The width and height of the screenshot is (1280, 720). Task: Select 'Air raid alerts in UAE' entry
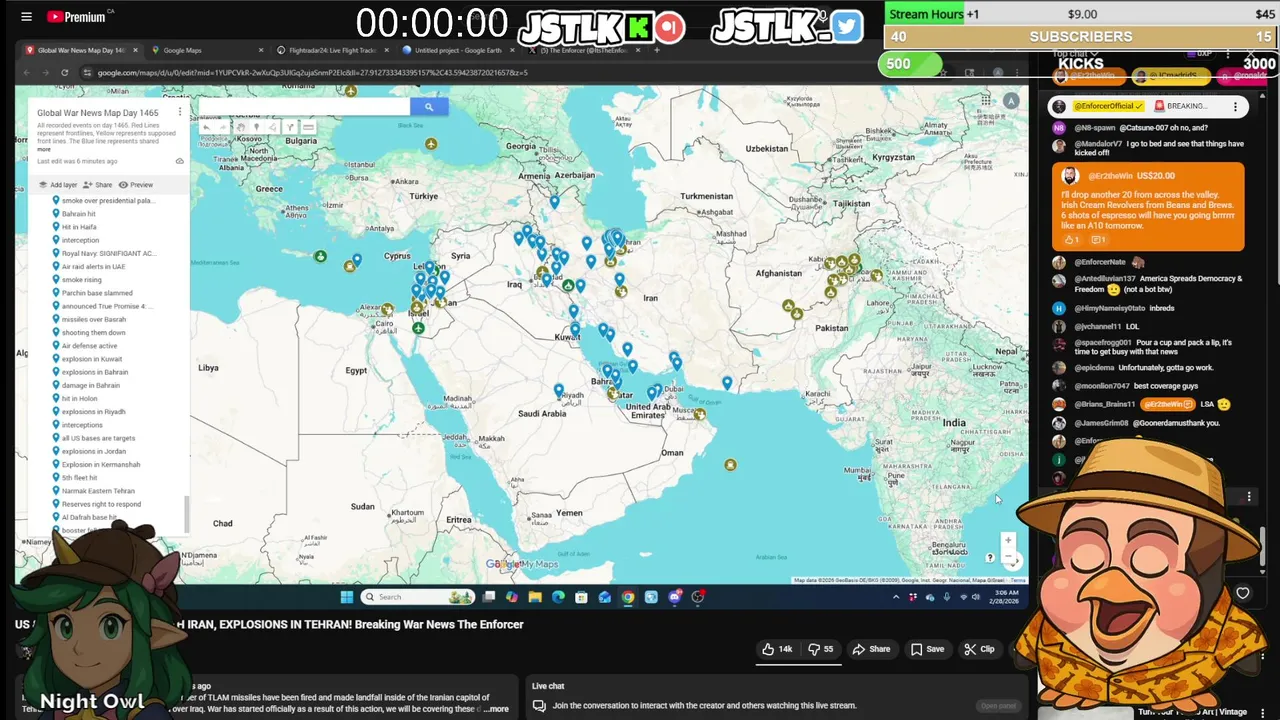[x=94, y=267]
